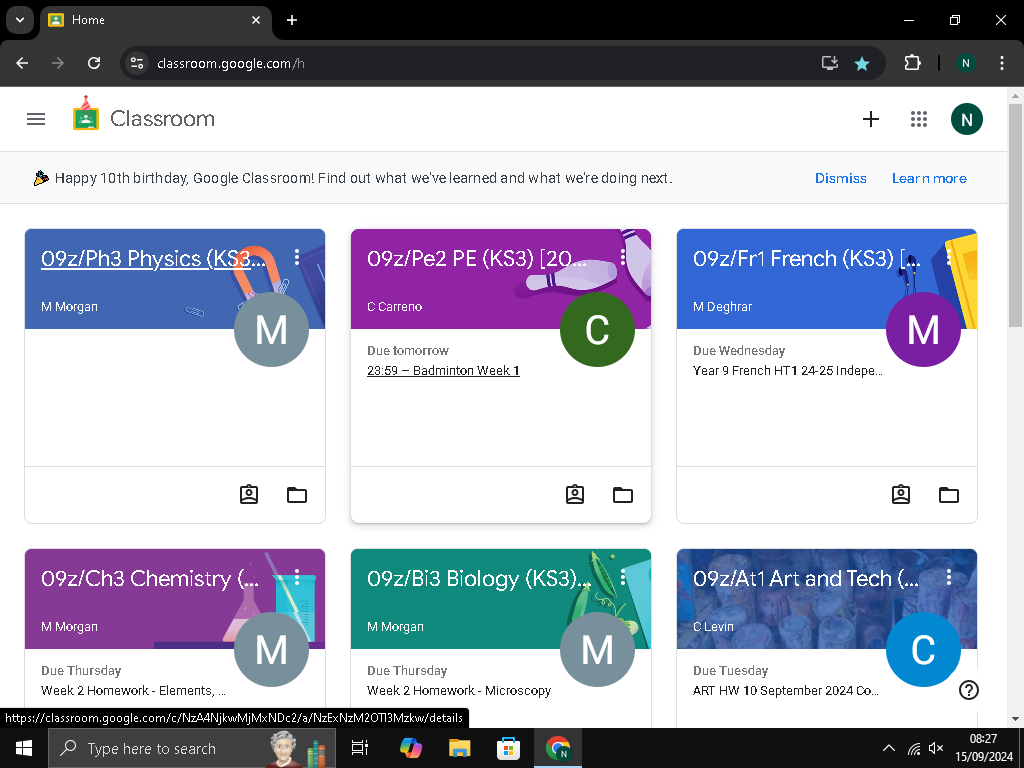
Task: Click M Deghrar's avatar on the French card
Action: [x=923, y=329]
